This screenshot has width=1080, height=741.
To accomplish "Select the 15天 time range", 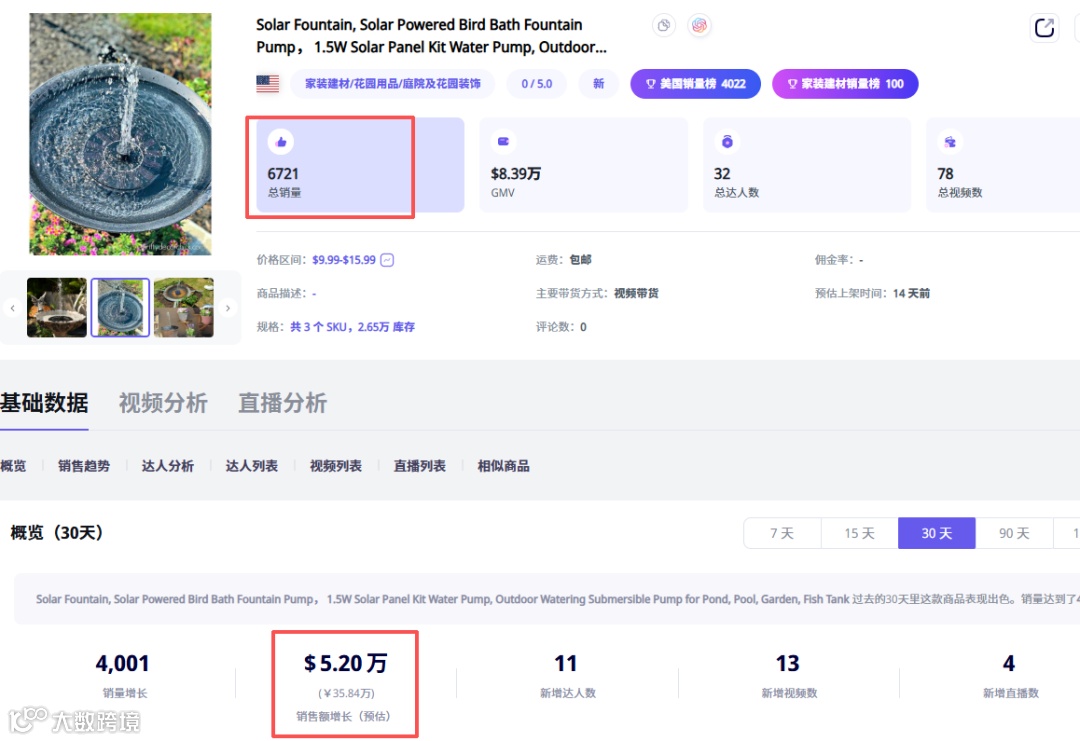I will click(x=859, y=533).
